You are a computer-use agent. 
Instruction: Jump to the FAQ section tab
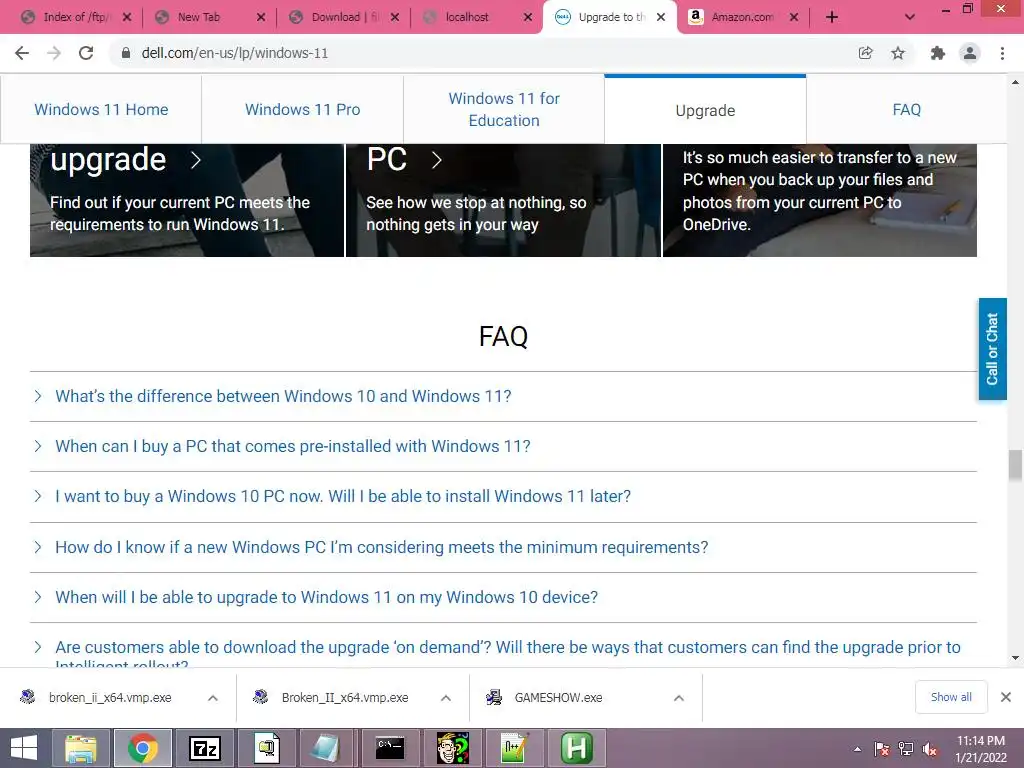pyautogui.click(x=906, y=110)
